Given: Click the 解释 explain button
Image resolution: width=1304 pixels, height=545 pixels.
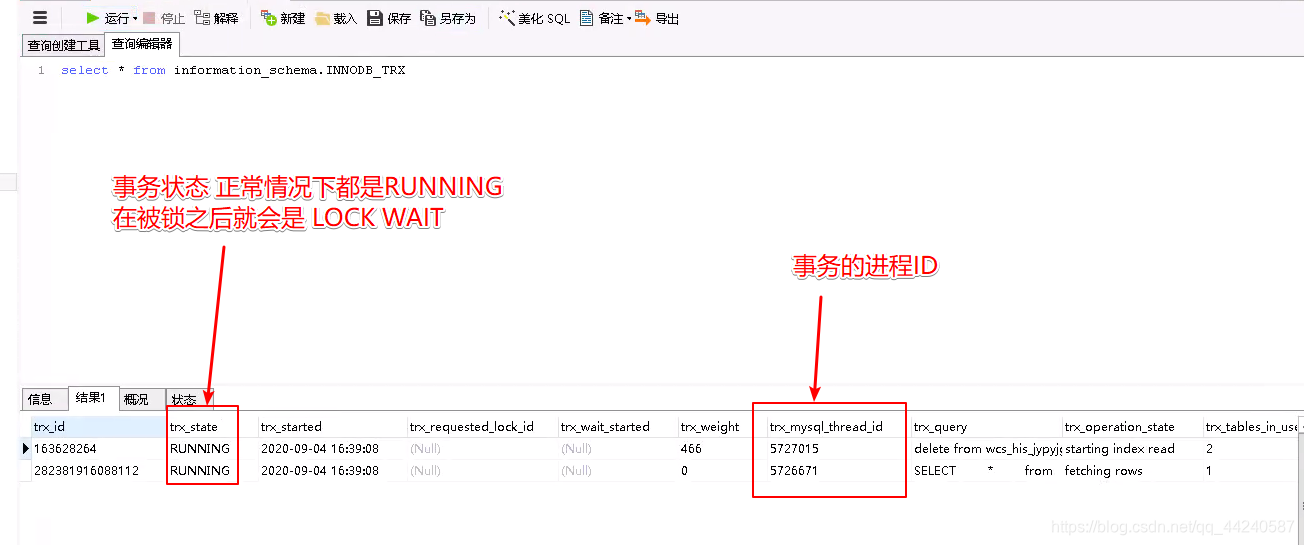Looking at the screenshot, I should click(x=216, y=18).
